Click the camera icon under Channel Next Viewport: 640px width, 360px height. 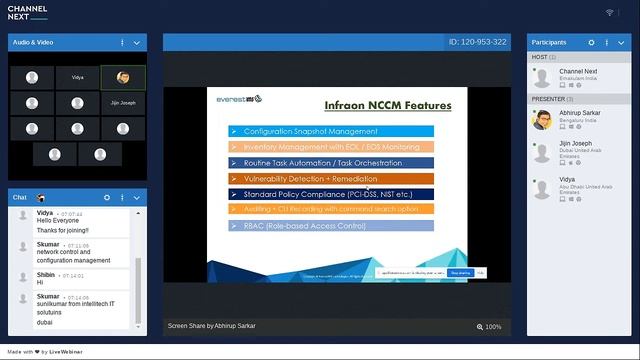click(x=571, y=85)
